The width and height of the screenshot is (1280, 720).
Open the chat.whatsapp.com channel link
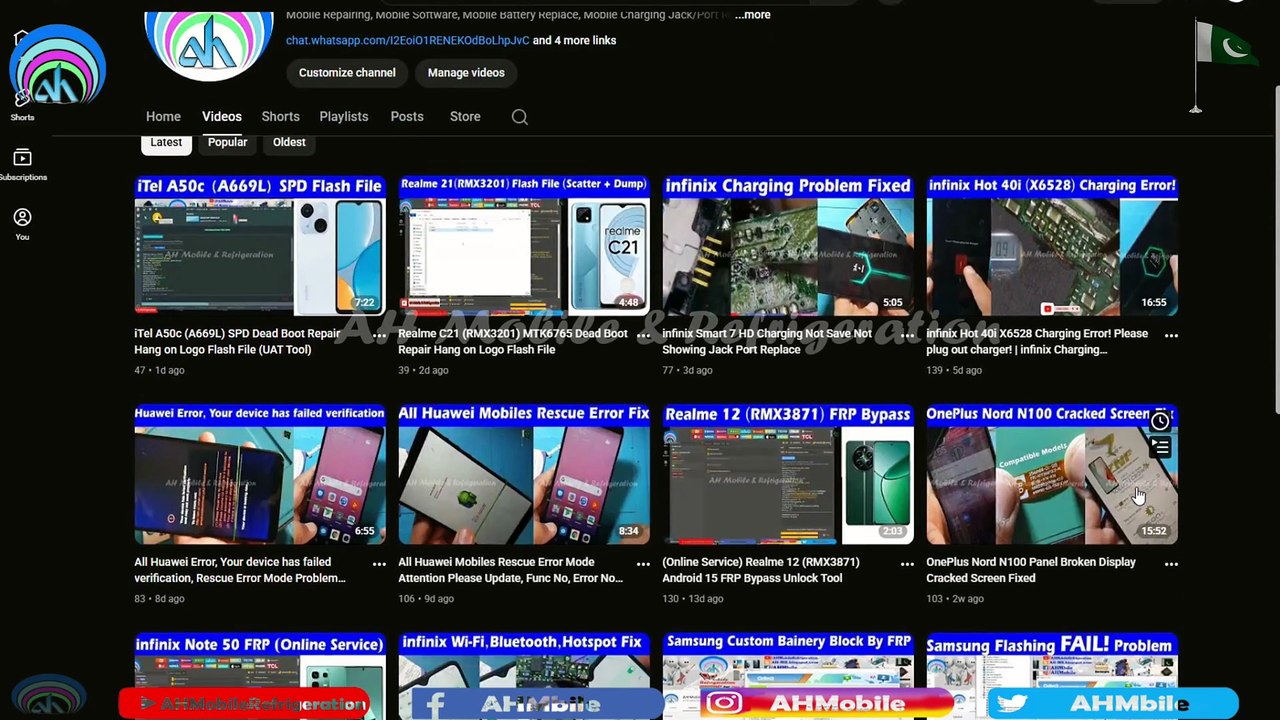(408, 40)
